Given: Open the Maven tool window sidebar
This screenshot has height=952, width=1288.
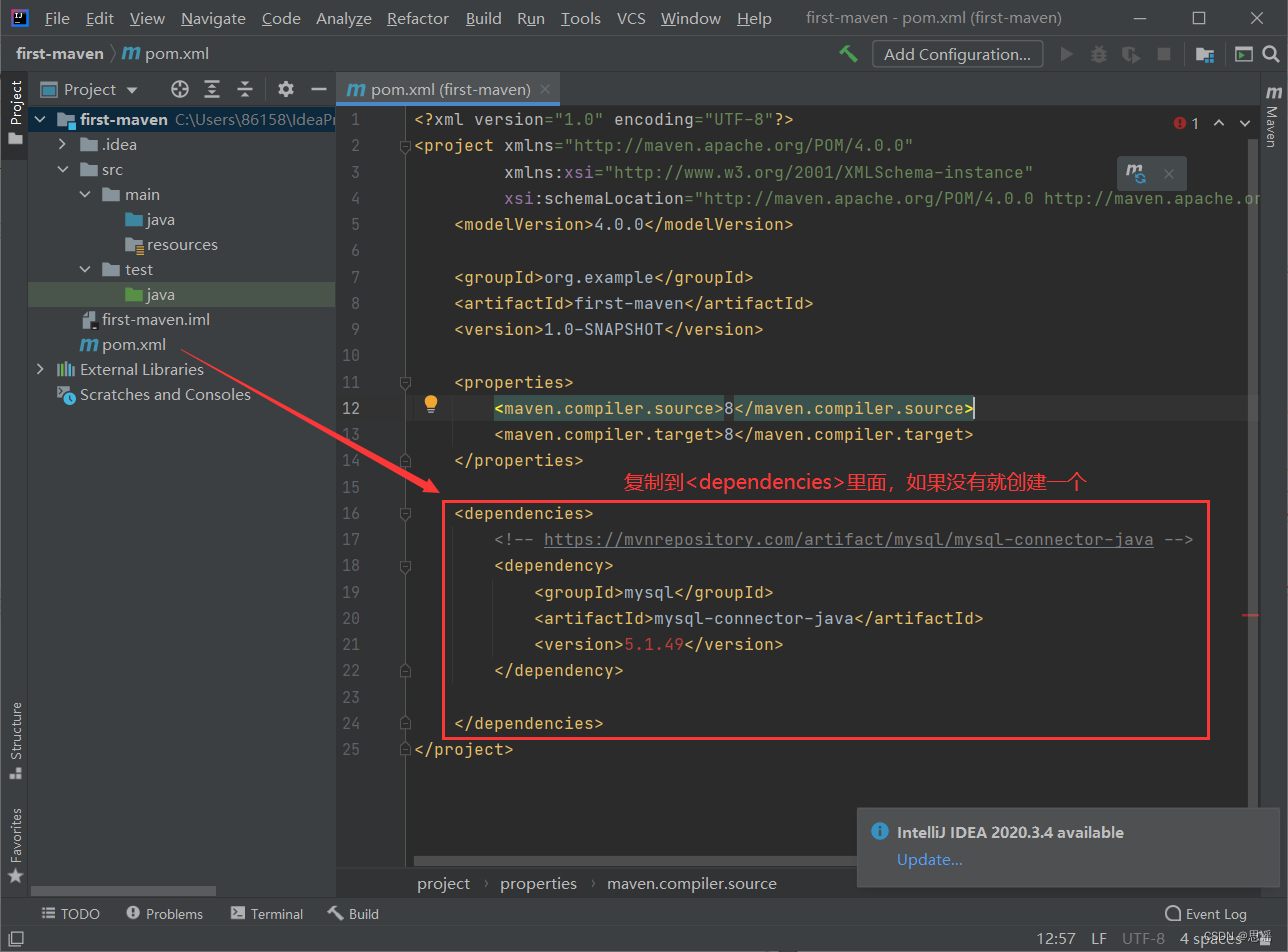Looking at the screenshot, I should pos(1272,118).
